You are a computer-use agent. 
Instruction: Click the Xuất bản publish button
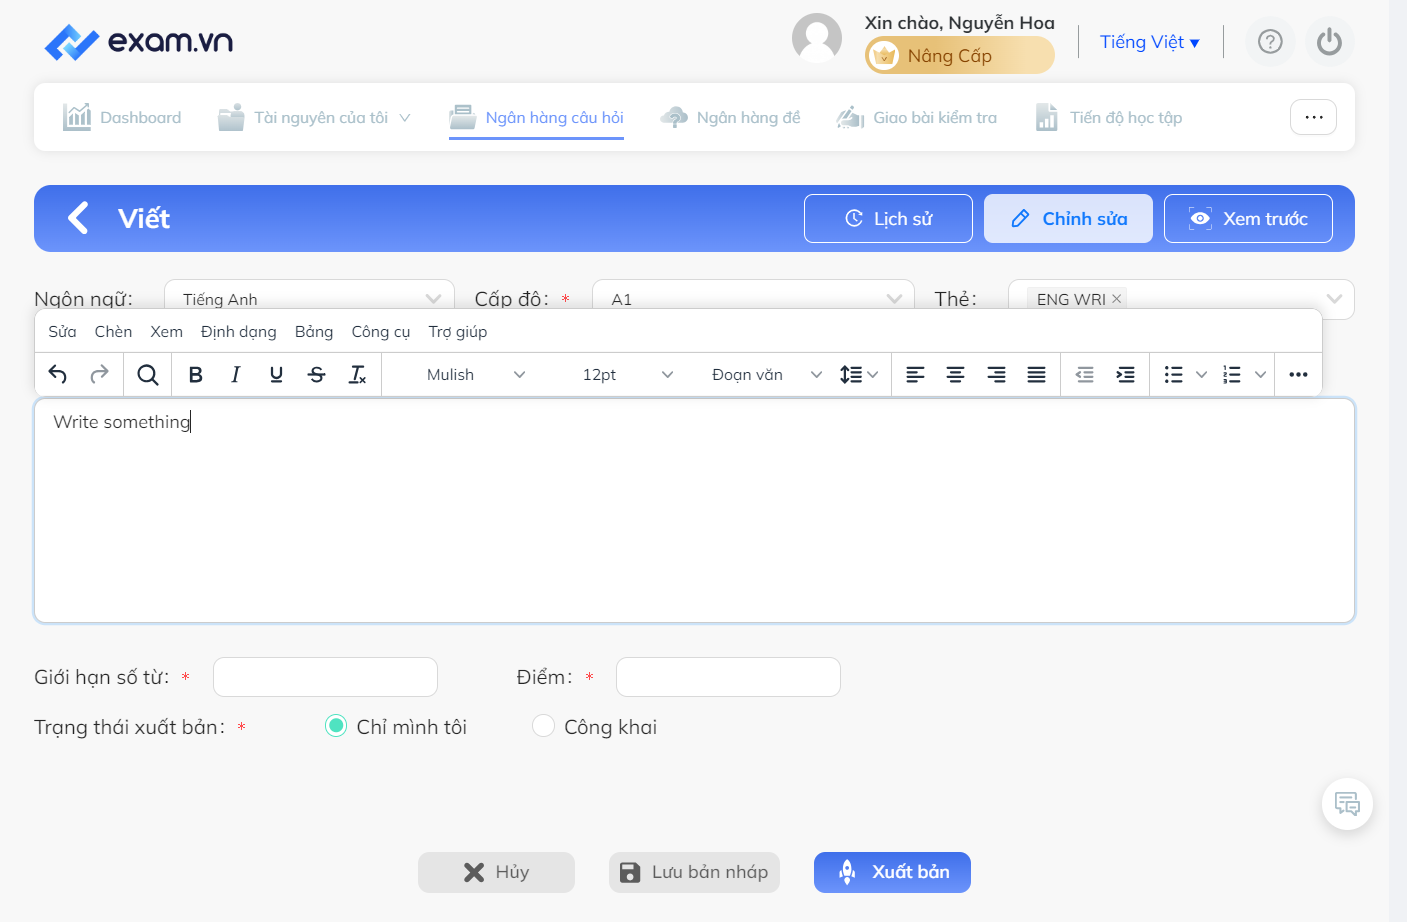[892, 872]
